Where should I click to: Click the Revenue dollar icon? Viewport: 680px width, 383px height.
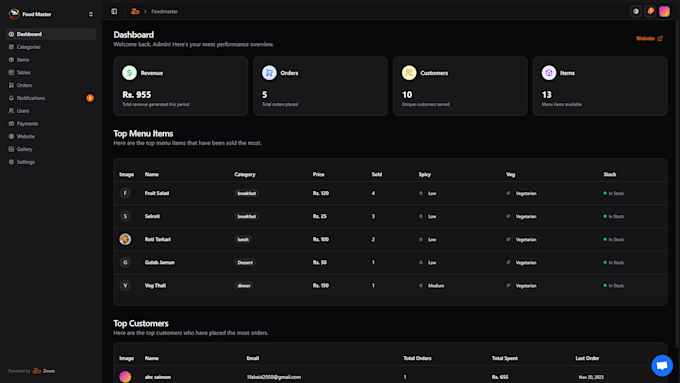click(x=129, y=73)
